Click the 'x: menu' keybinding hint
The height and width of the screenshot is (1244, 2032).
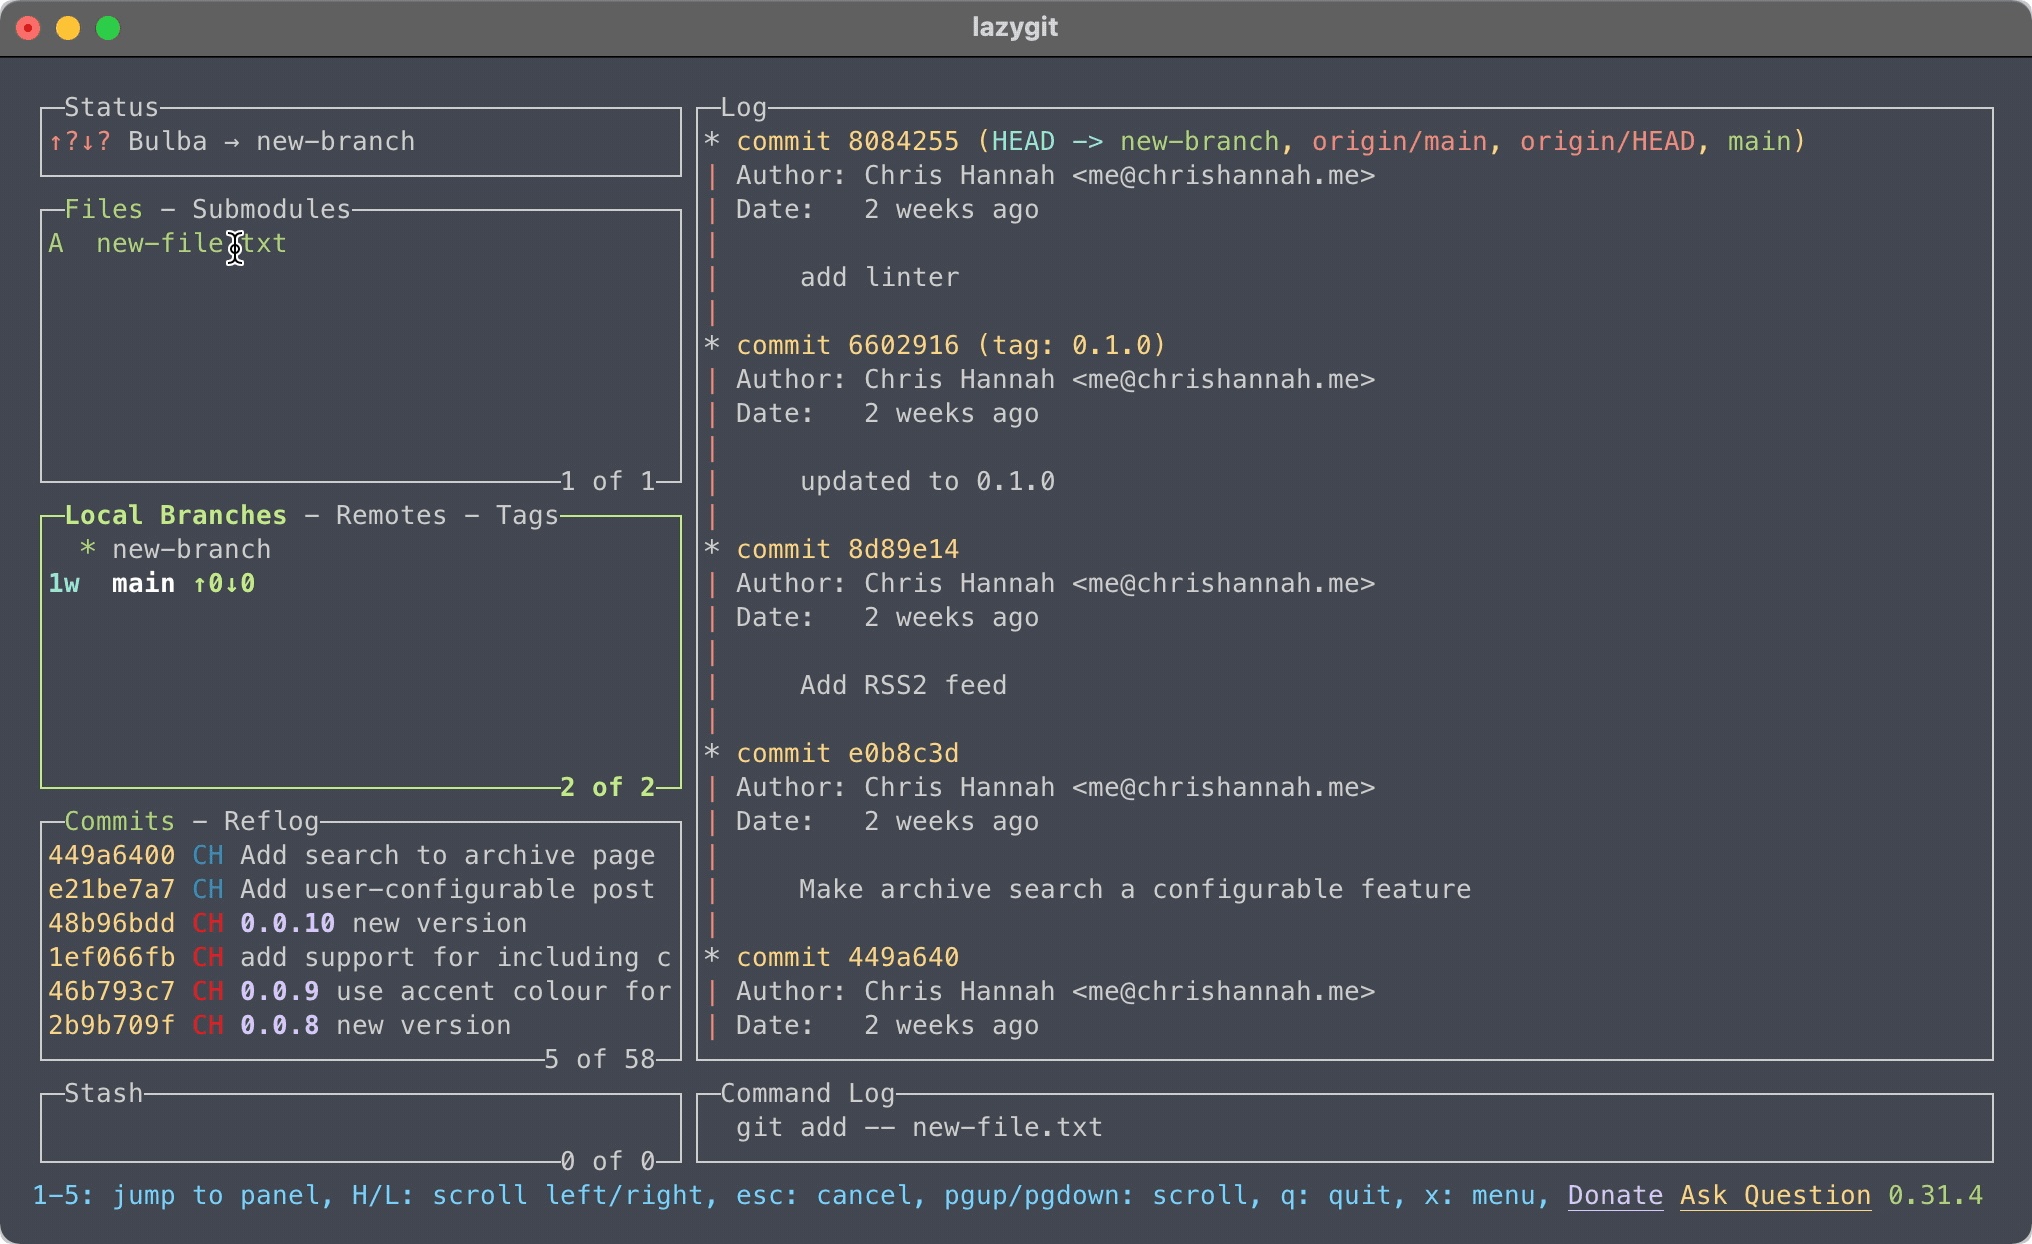pyautogui.click(x=1479, y=1195)
